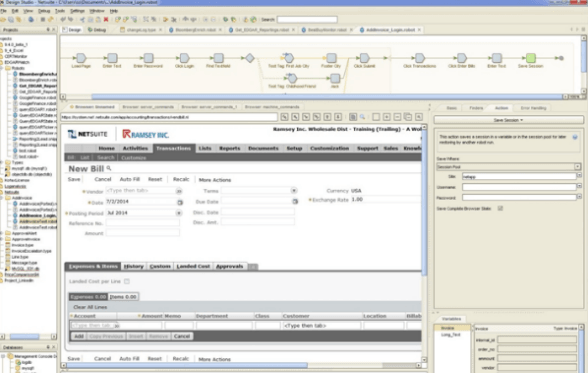The height and width of the screenshot is (373, 588).
Task: Select the Click Enter Bills step node
Action: pyautogui.click(x=462, y=58)
